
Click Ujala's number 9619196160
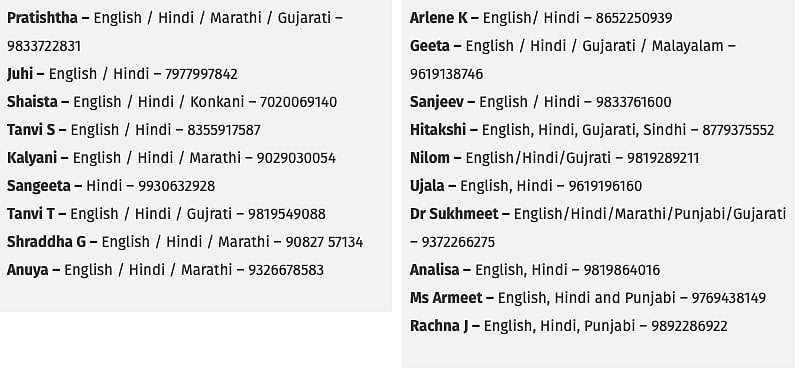(605, 186)
